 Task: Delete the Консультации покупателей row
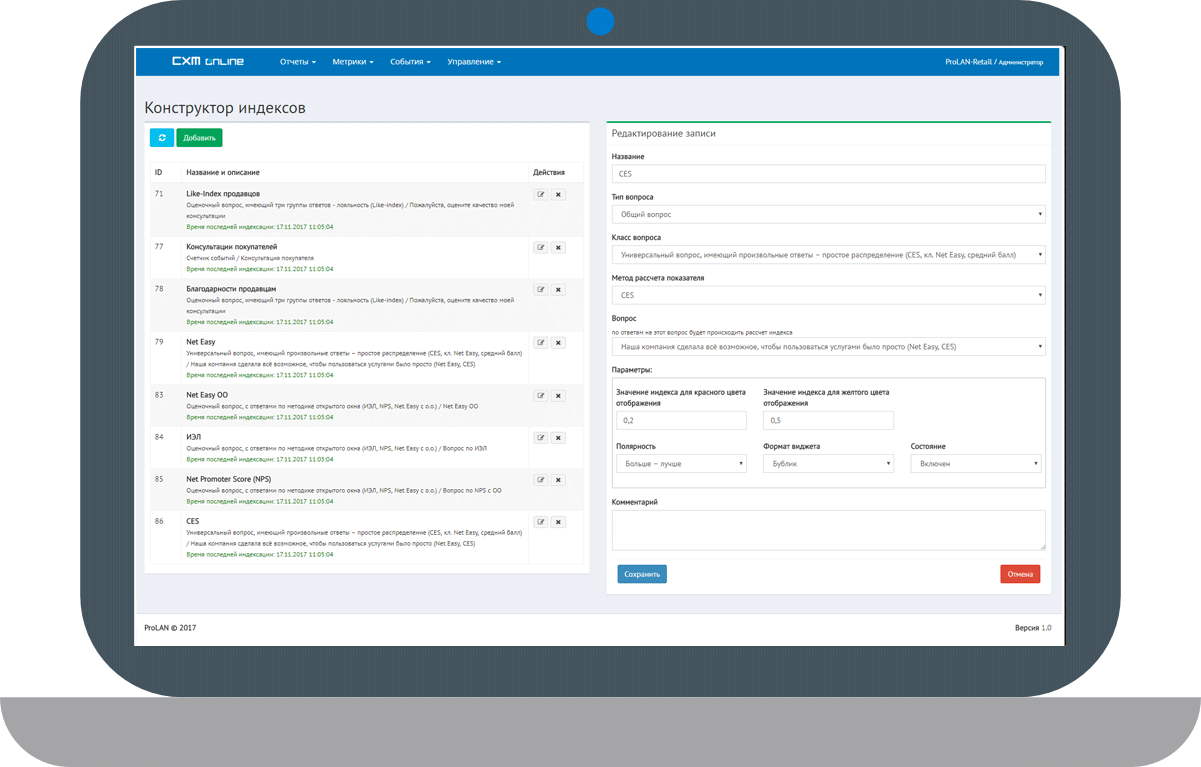(558, 248)
